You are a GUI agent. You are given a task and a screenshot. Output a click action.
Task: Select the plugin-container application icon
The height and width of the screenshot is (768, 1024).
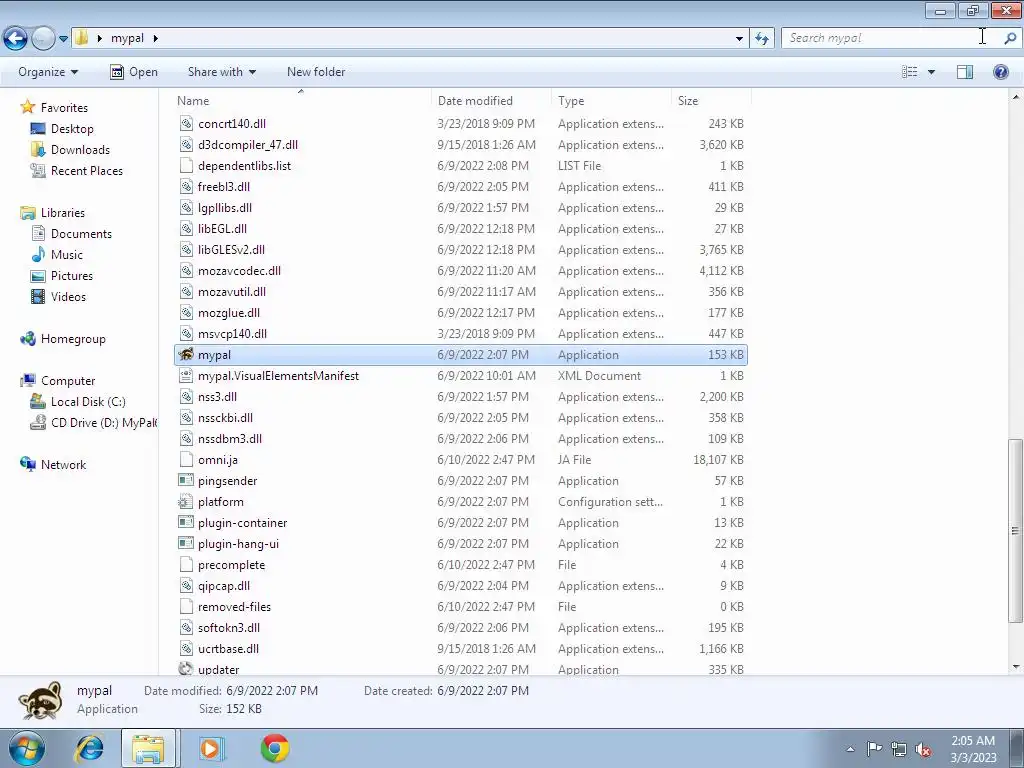point(186,522)
